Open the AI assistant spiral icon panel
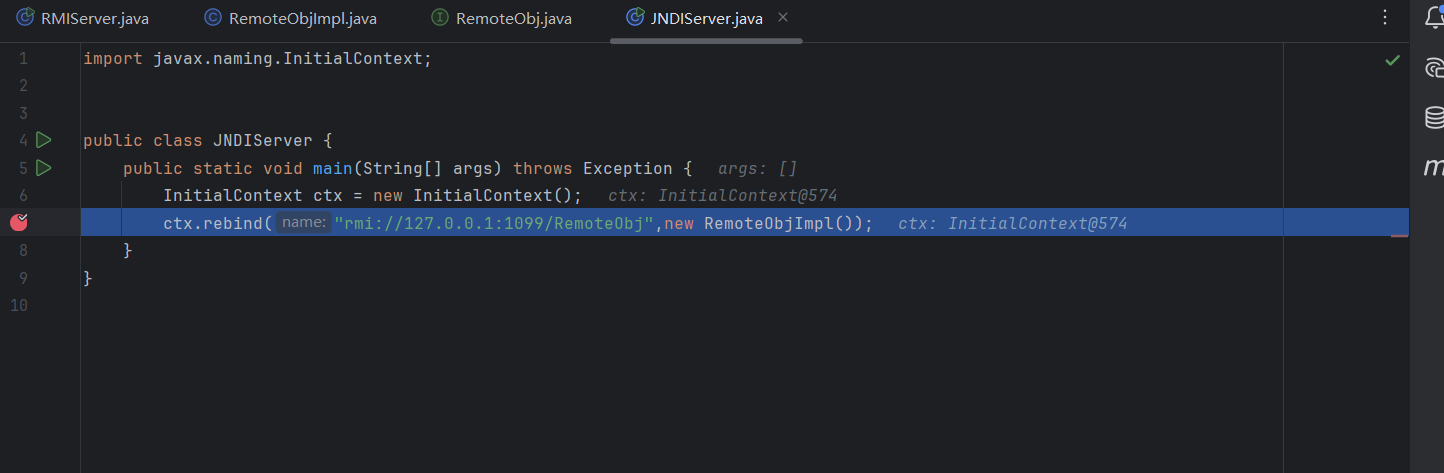Screen dimensions: 1444x473 pyautogui.click(x=1434, y=67)
